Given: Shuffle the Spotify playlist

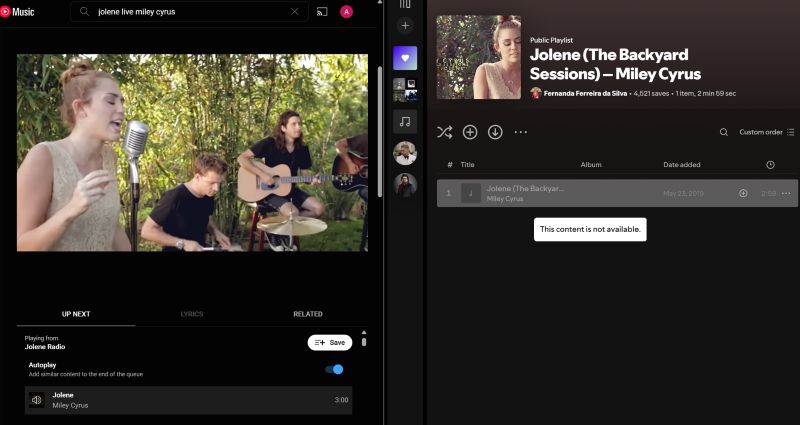Looking at the screenshot, I should click(445, 132).
